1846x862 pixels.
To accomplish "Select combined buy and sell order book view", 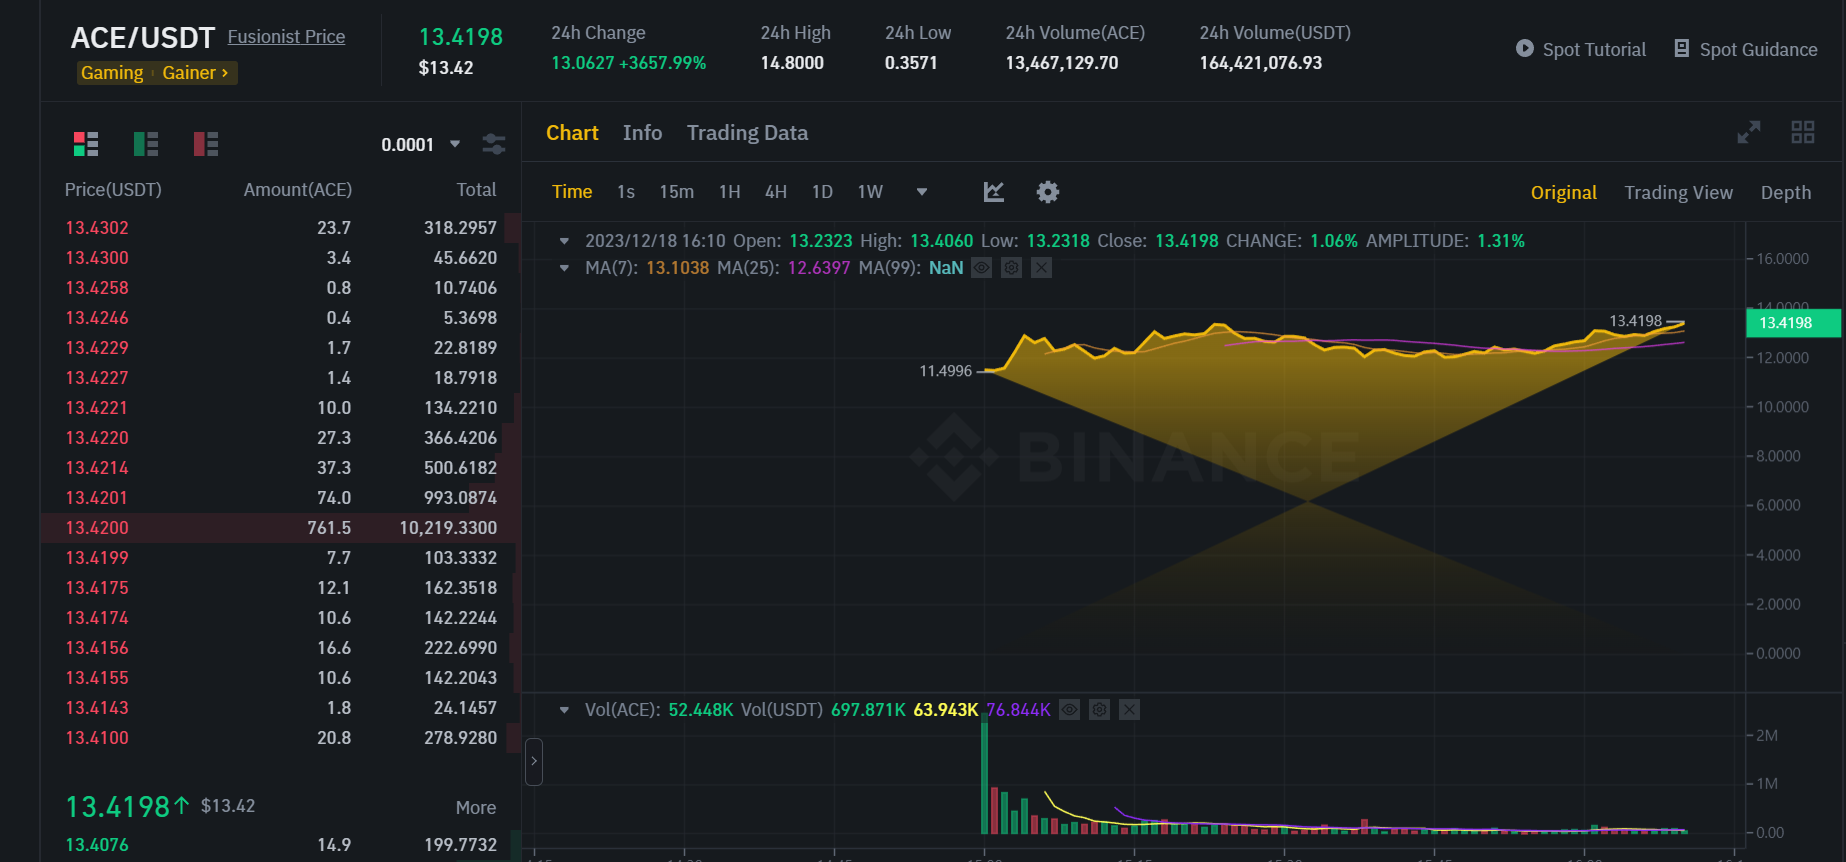I will 86,144.
